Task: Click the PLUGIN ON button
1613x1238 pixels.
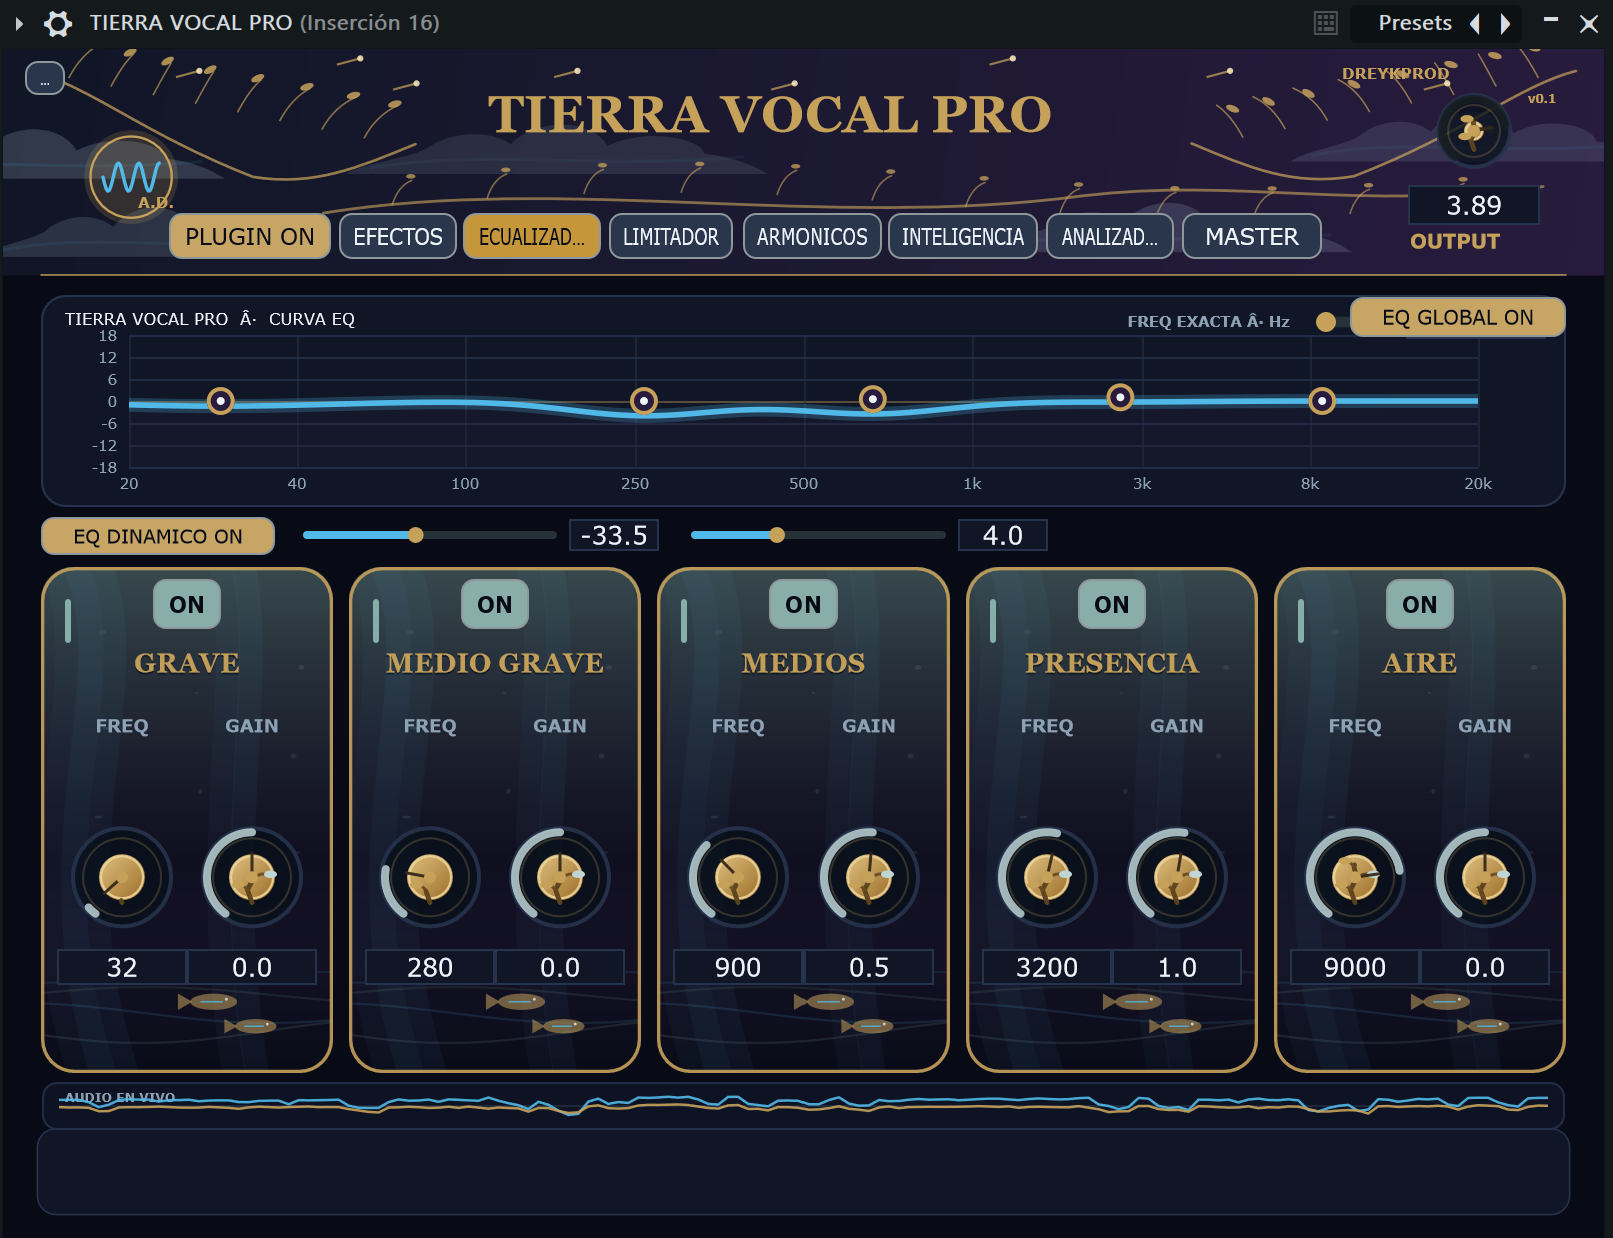Action: coord(250,237)
